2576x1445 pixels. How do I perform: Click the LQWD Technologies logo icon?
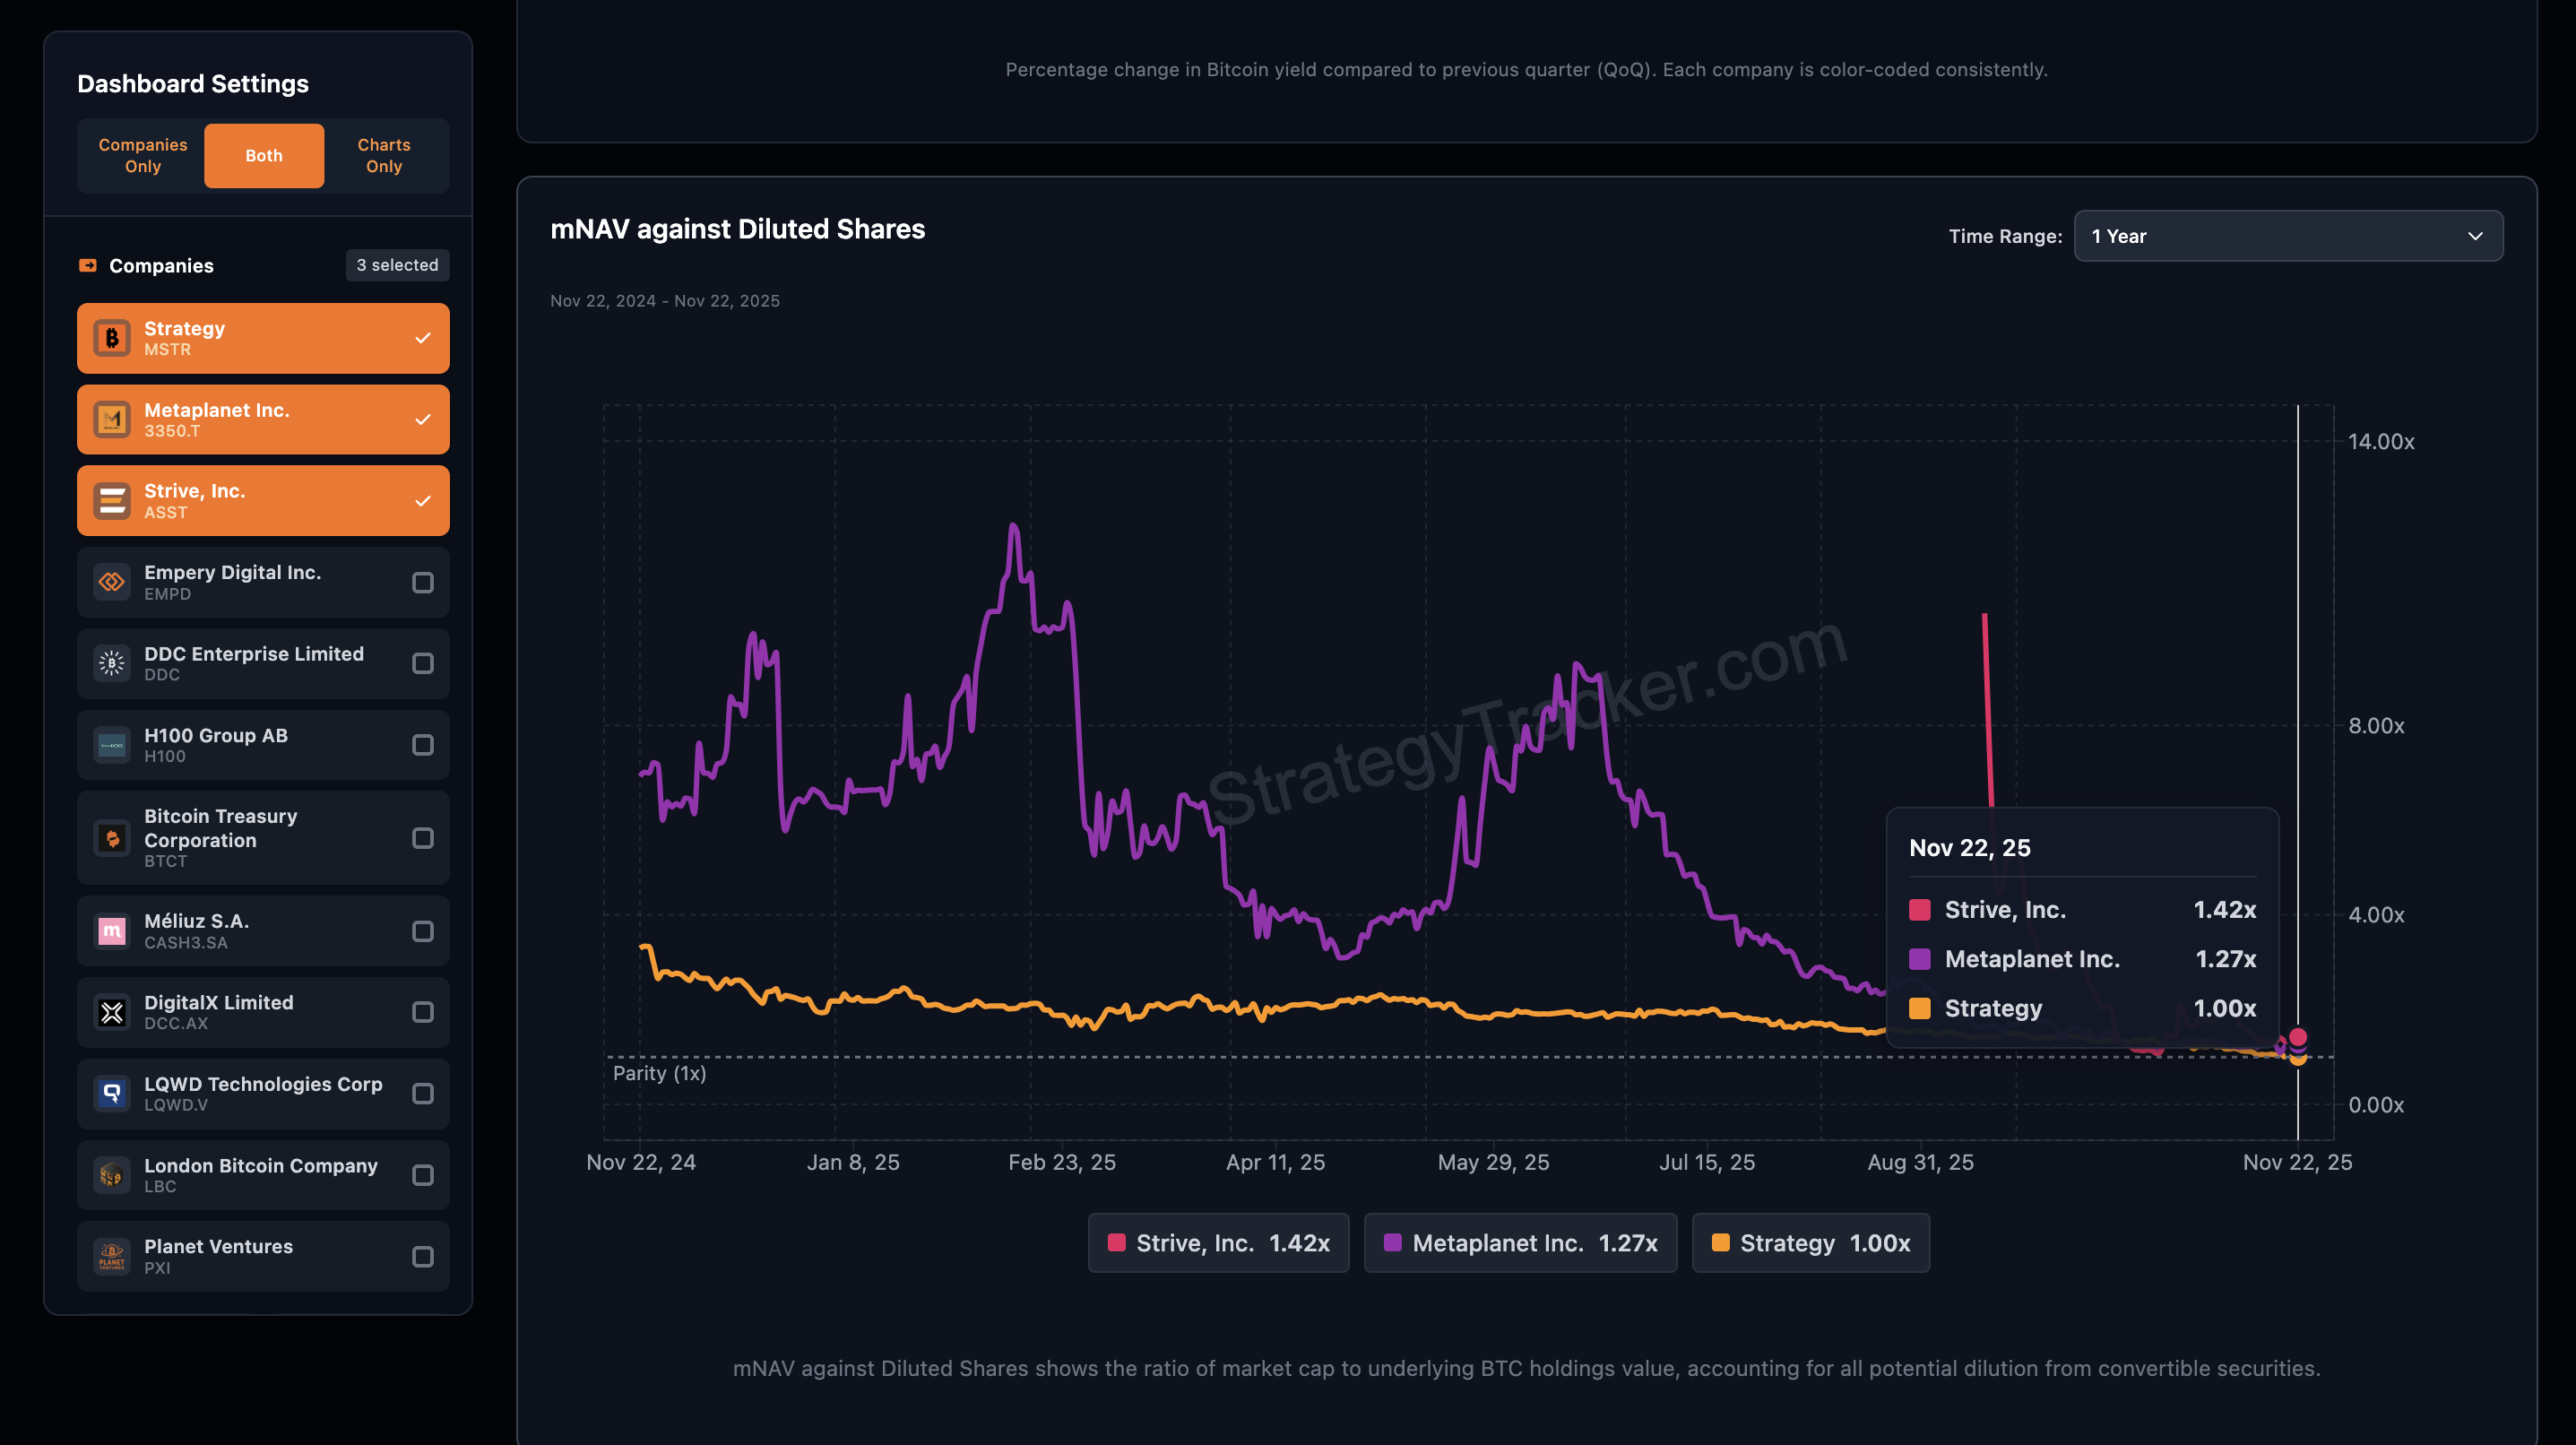click(x=112, y=1093)
